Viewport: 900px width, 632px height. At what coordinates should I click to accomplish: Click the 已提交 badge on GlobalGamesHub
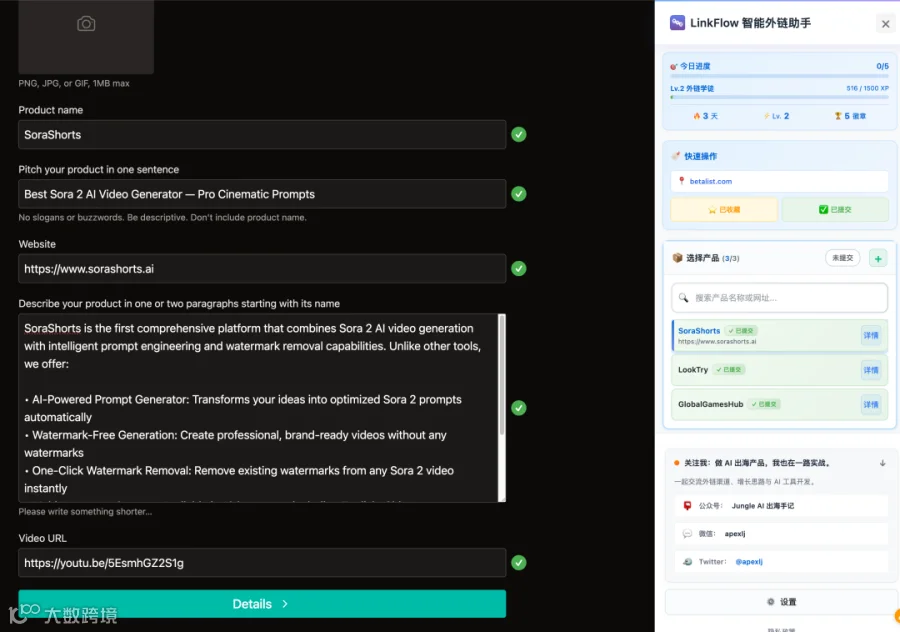click(764, 404)
